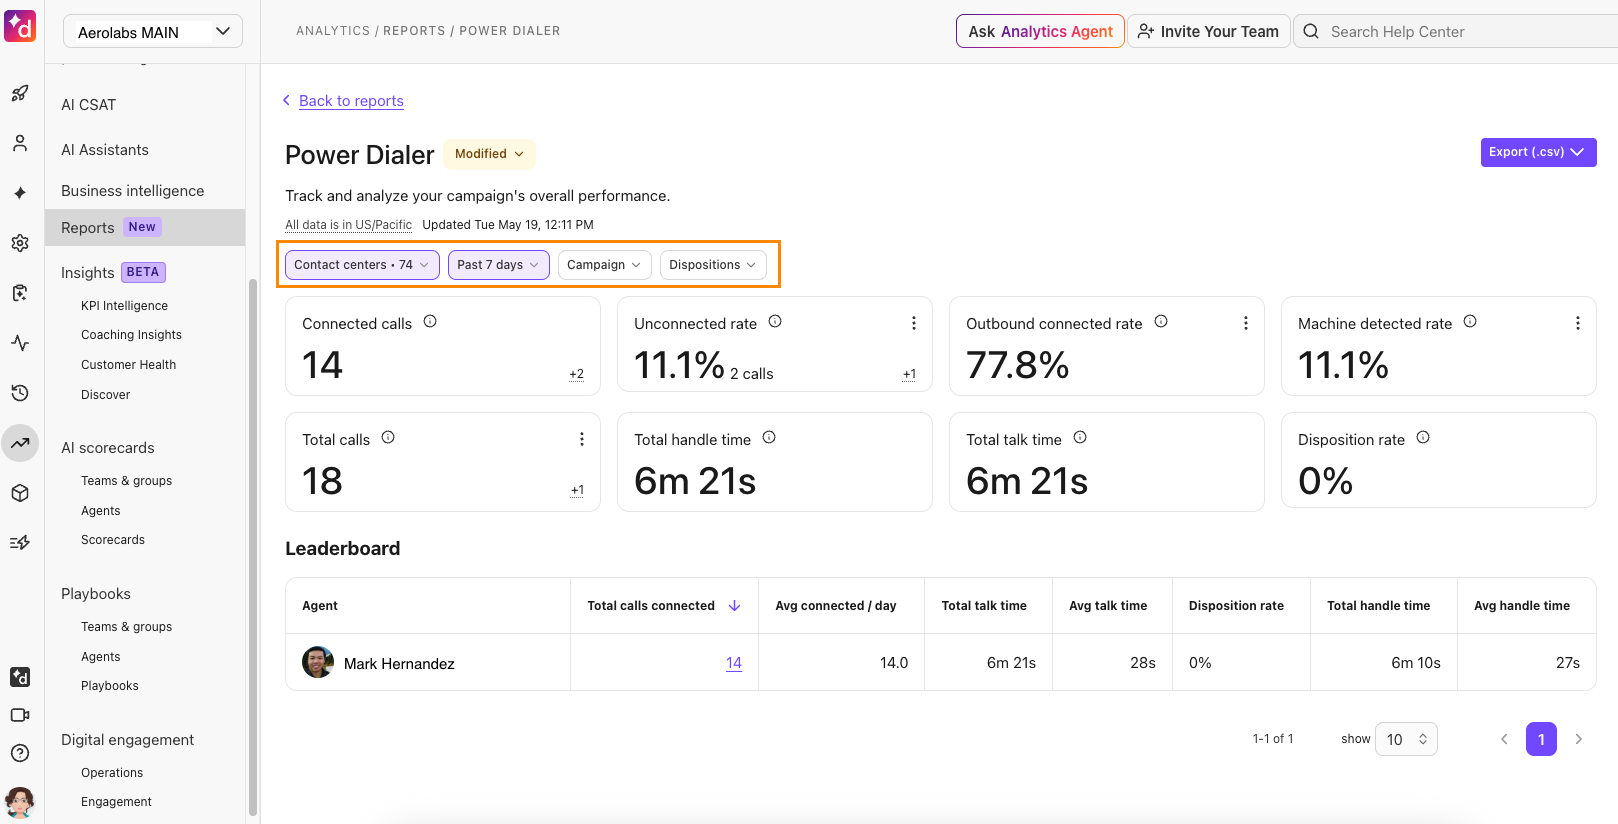Open the Campaign filter dropdown

604,265
